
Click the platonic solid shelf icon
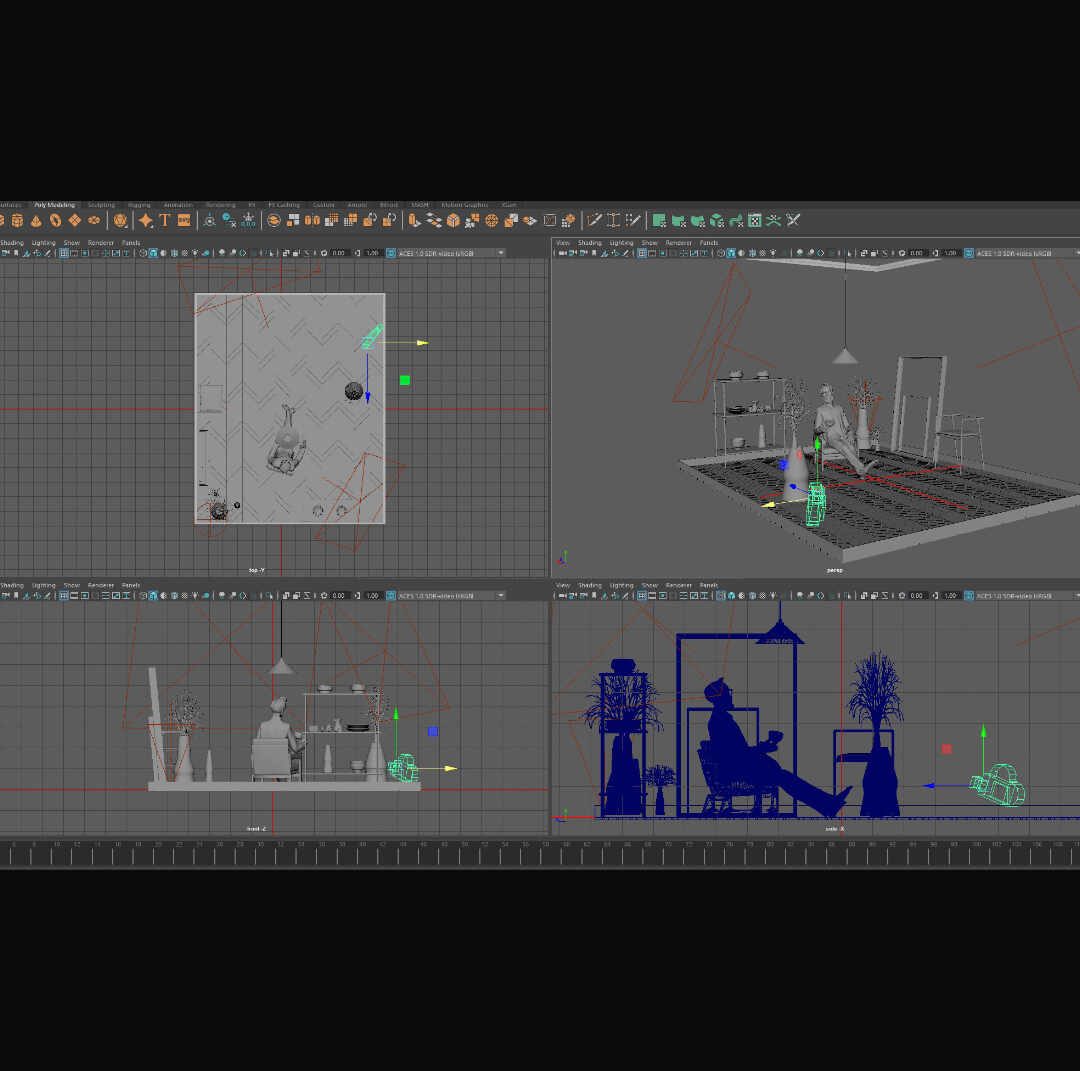121,221
